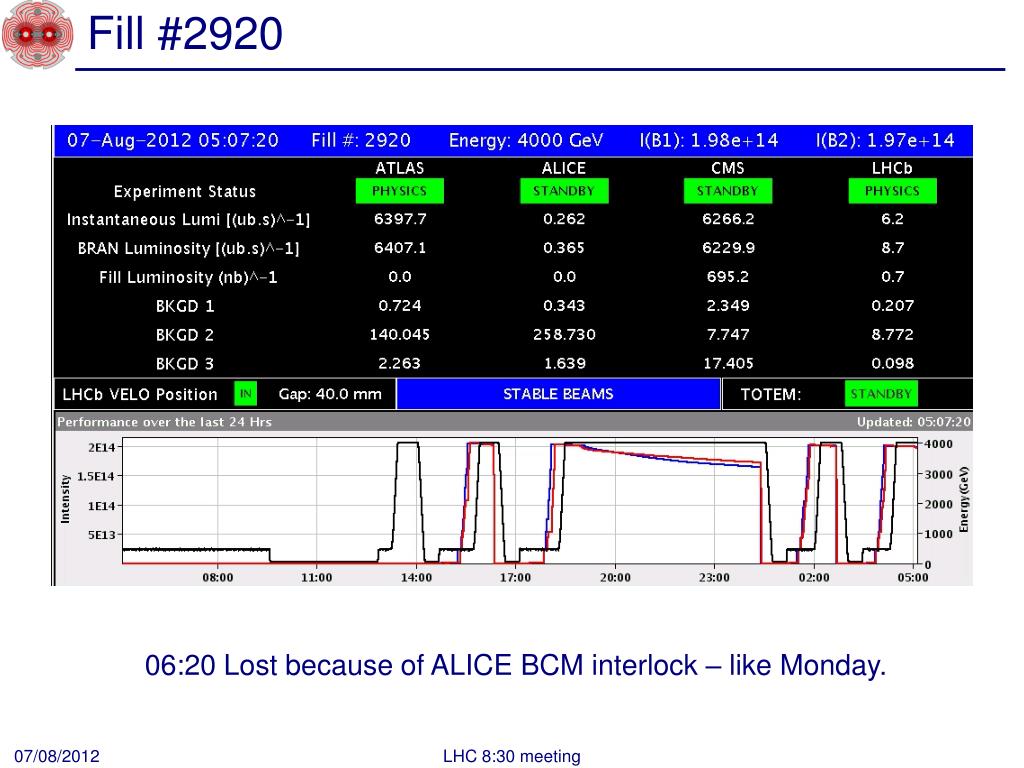Click the BRAN Luminosity row label
Viewport: 1024px width, 768px height.
pyautogui.click(x=188, y=248)
